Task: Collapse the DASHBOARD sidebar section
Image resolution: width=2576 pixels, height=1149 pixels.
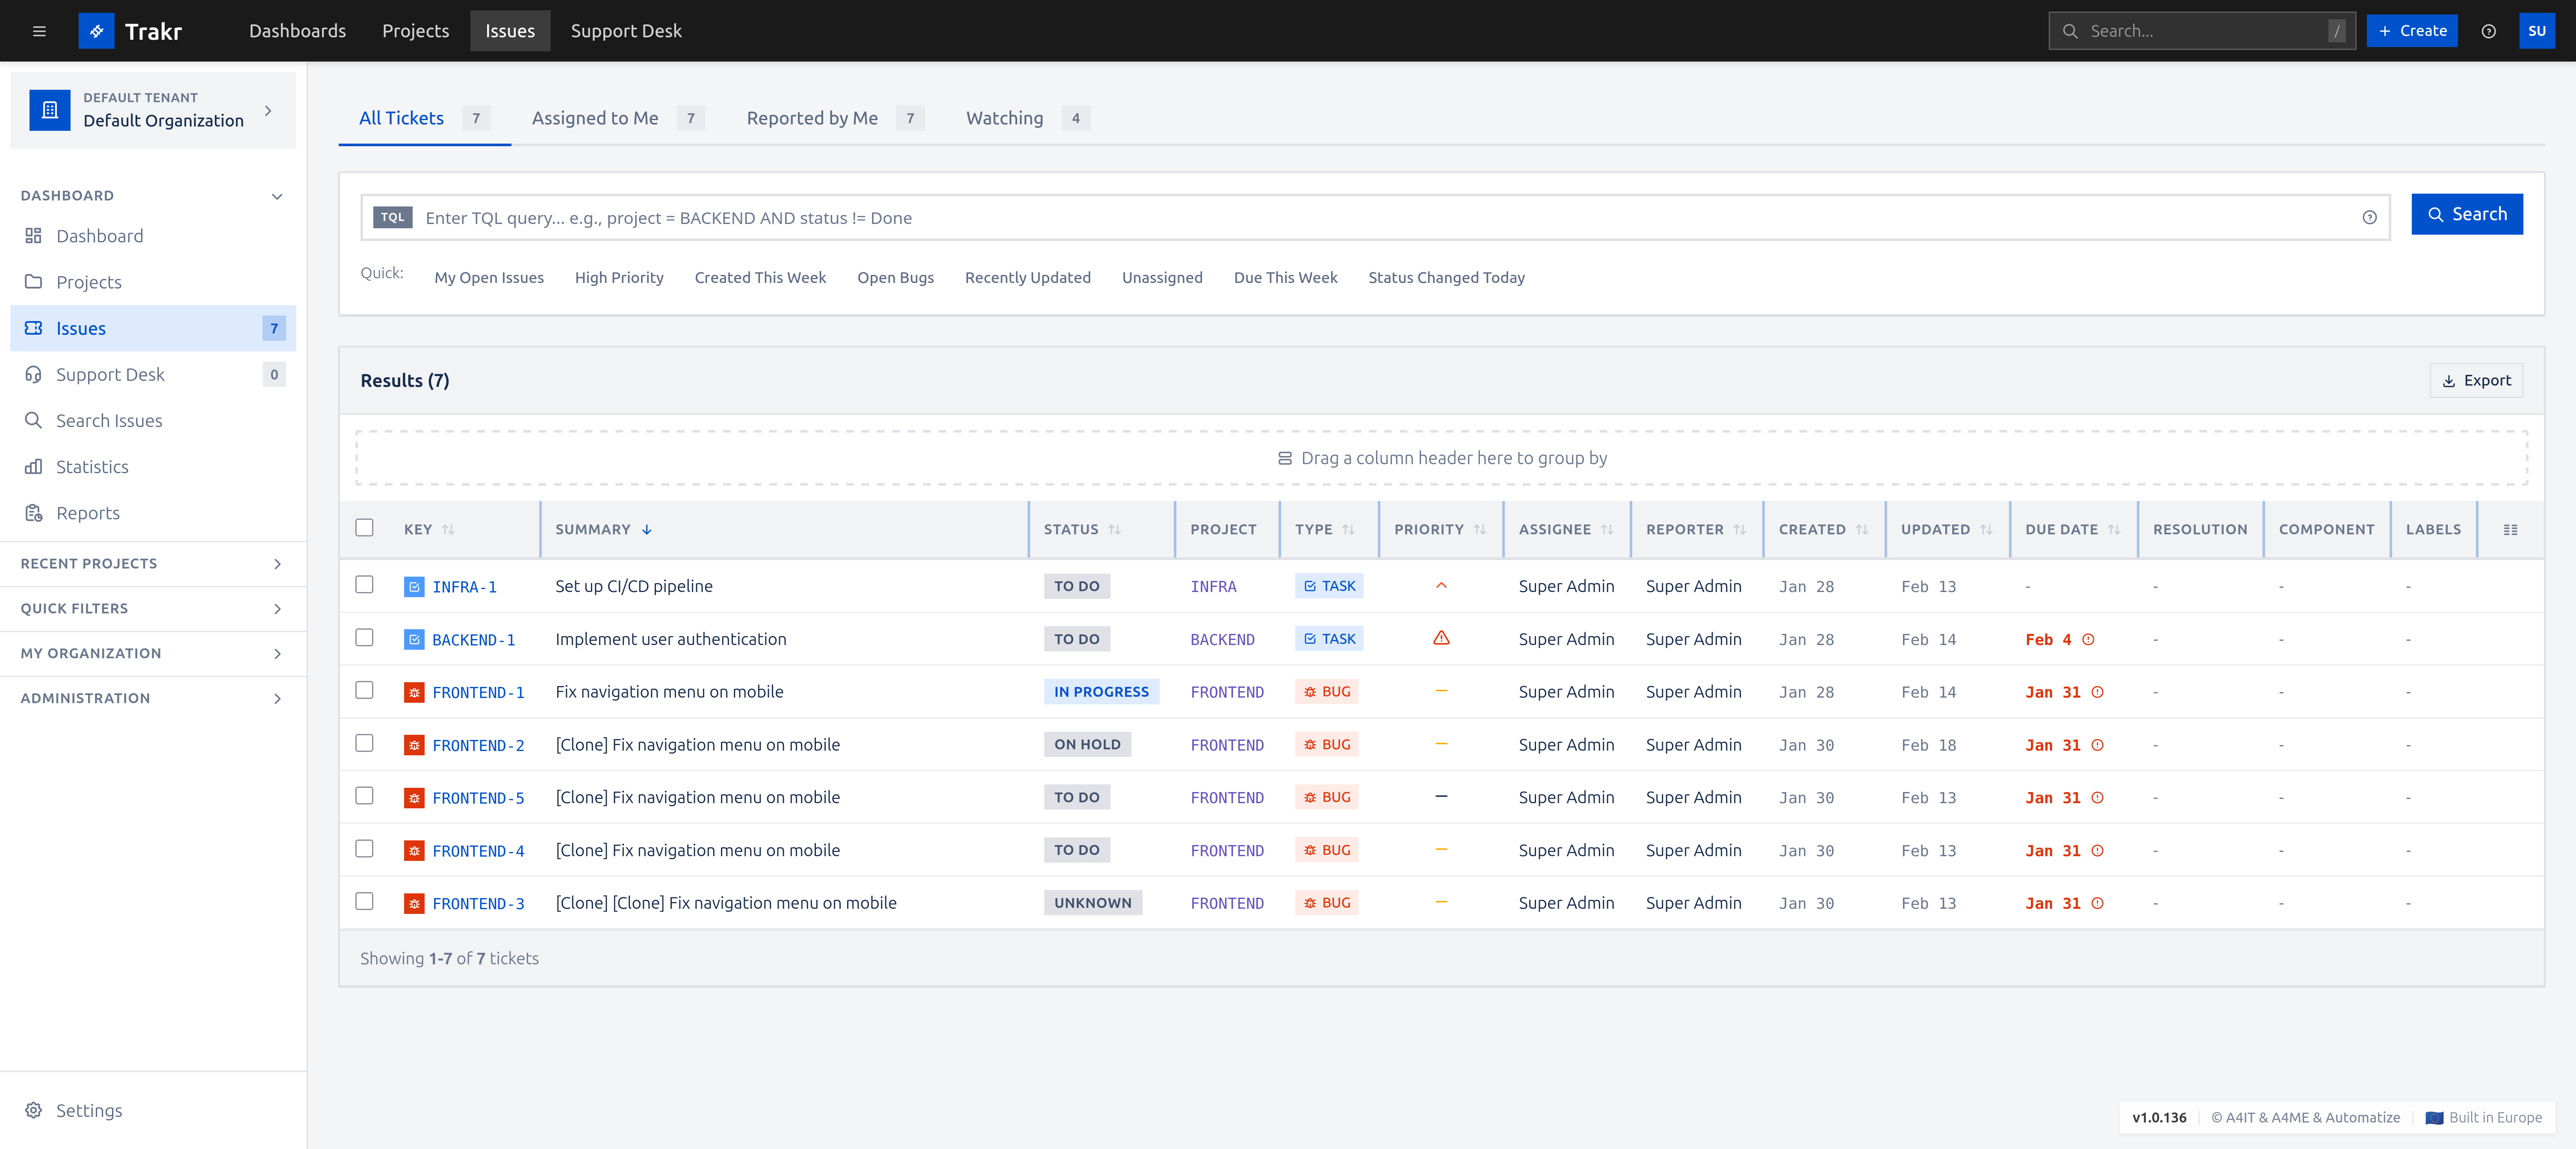Action: pyautogui.click(x=277, y=196)
